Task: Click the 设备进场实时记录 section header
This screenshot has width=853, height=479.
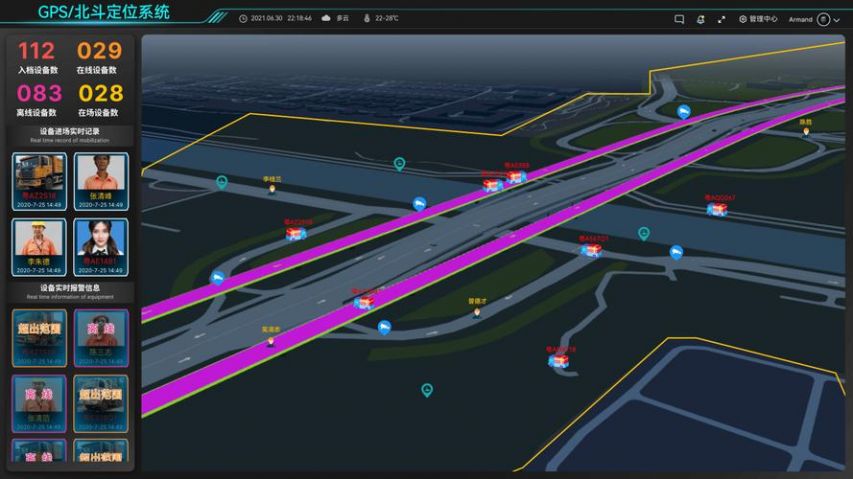Action: click(x=70, y=134)
